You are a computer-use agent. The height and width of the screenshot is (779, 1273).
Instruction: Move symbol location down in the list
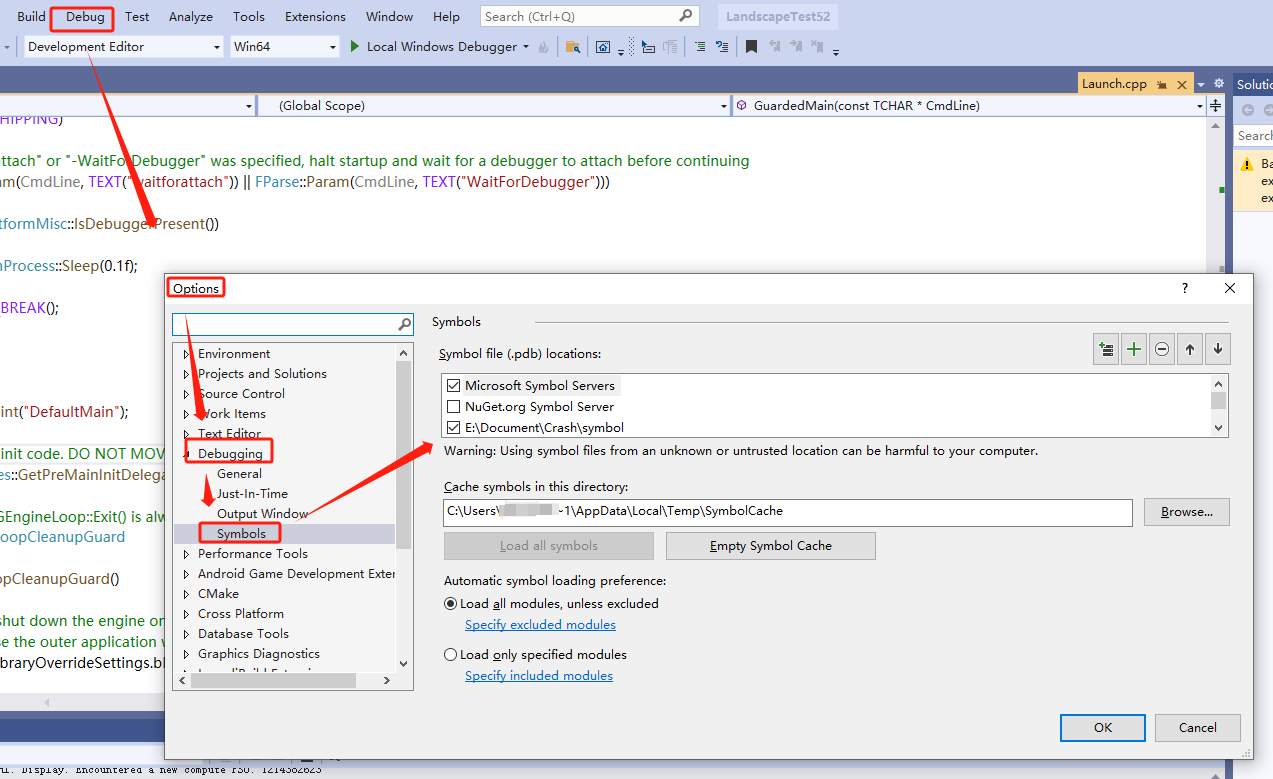point(1217,349)
